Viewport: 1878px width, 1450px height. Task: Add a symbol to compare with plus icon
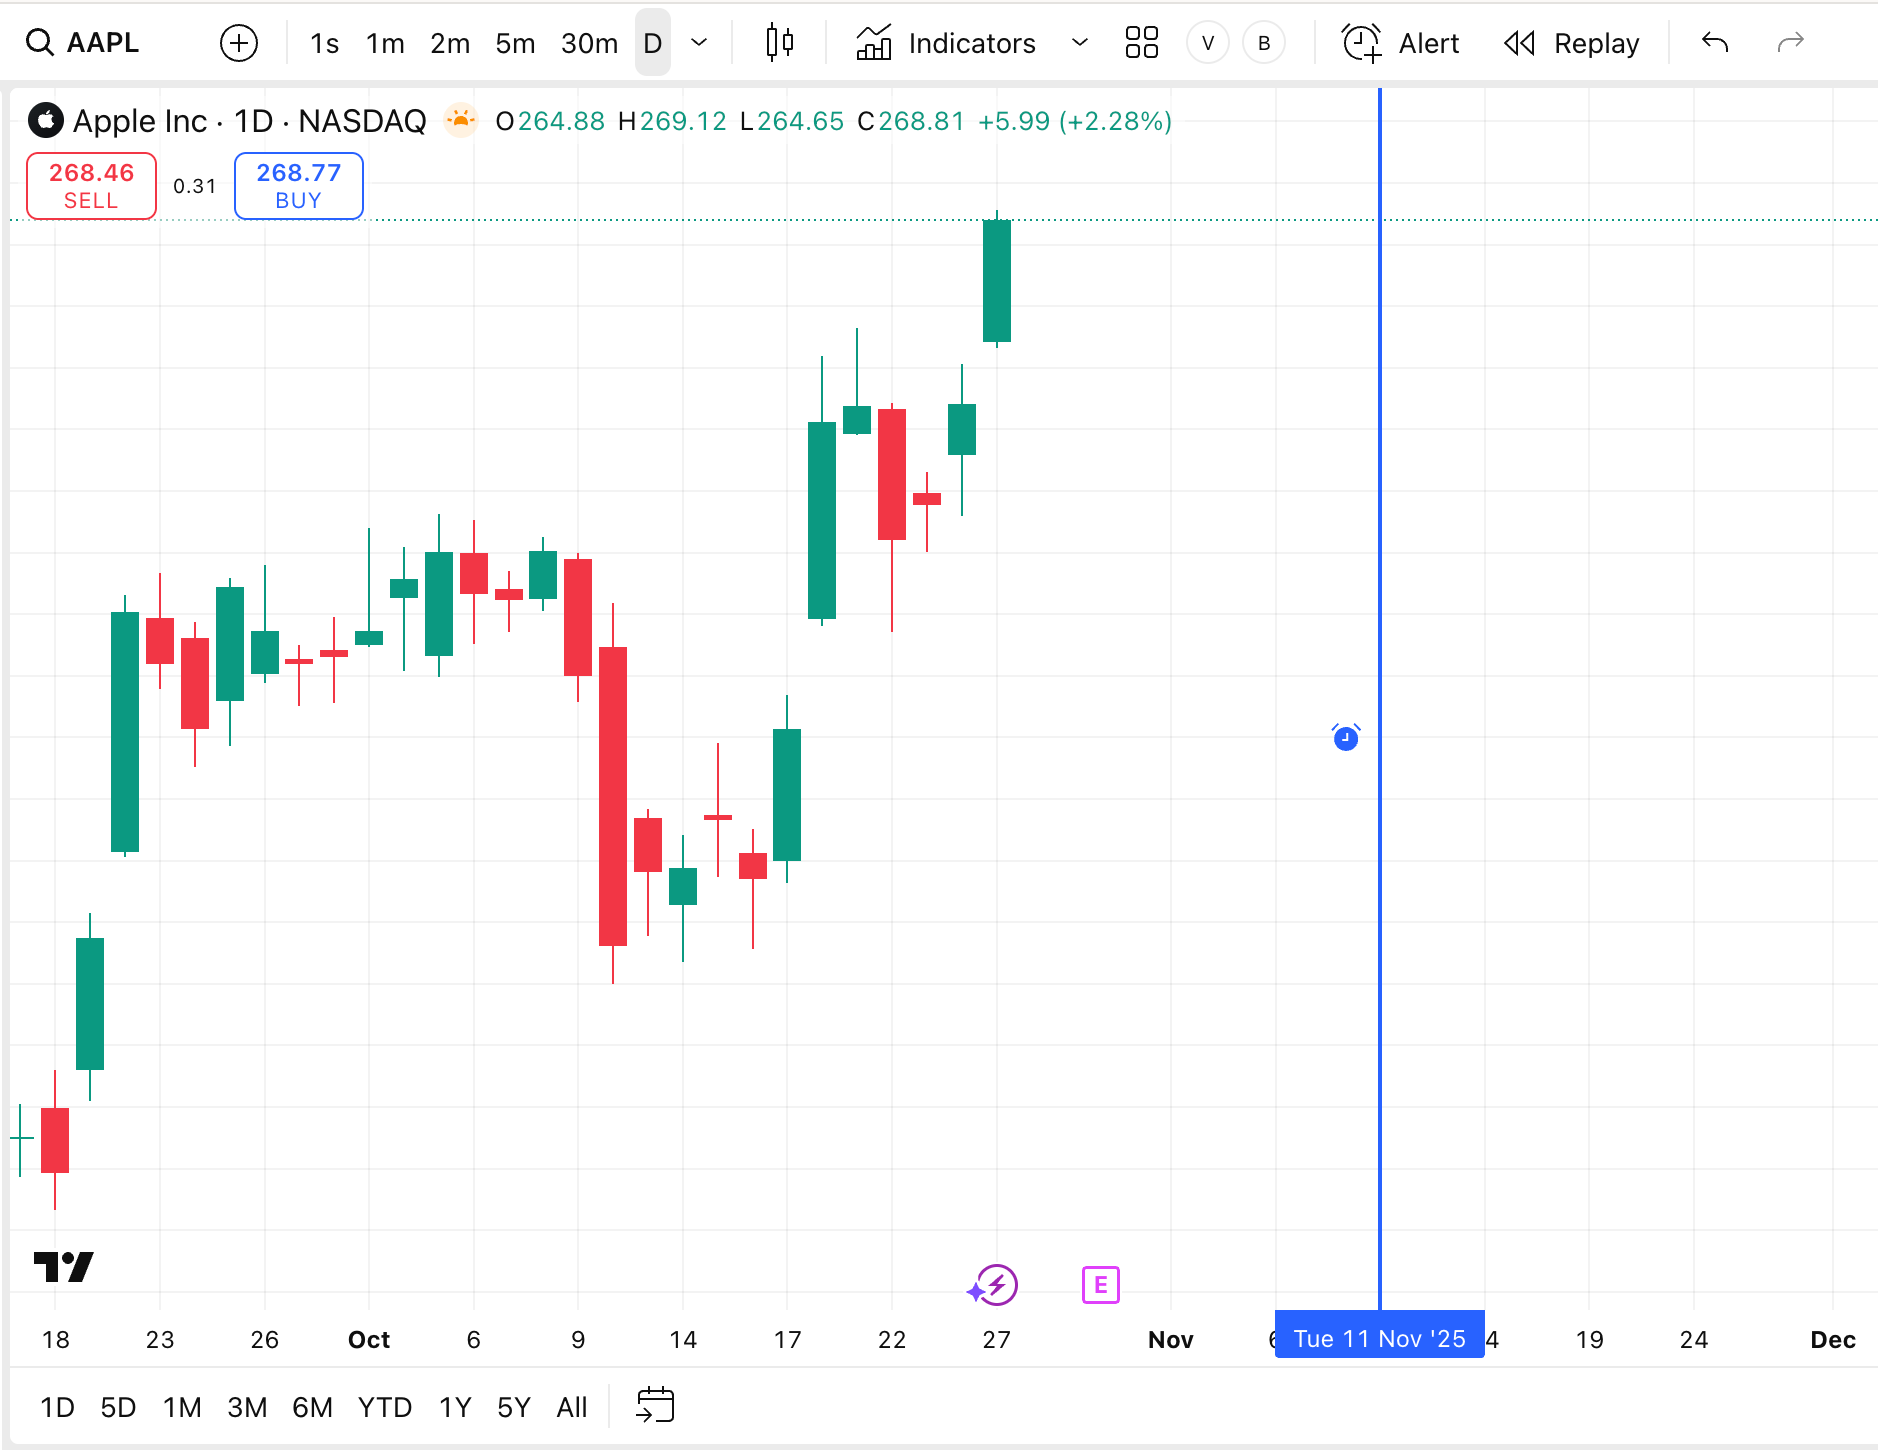coord(239,43)
